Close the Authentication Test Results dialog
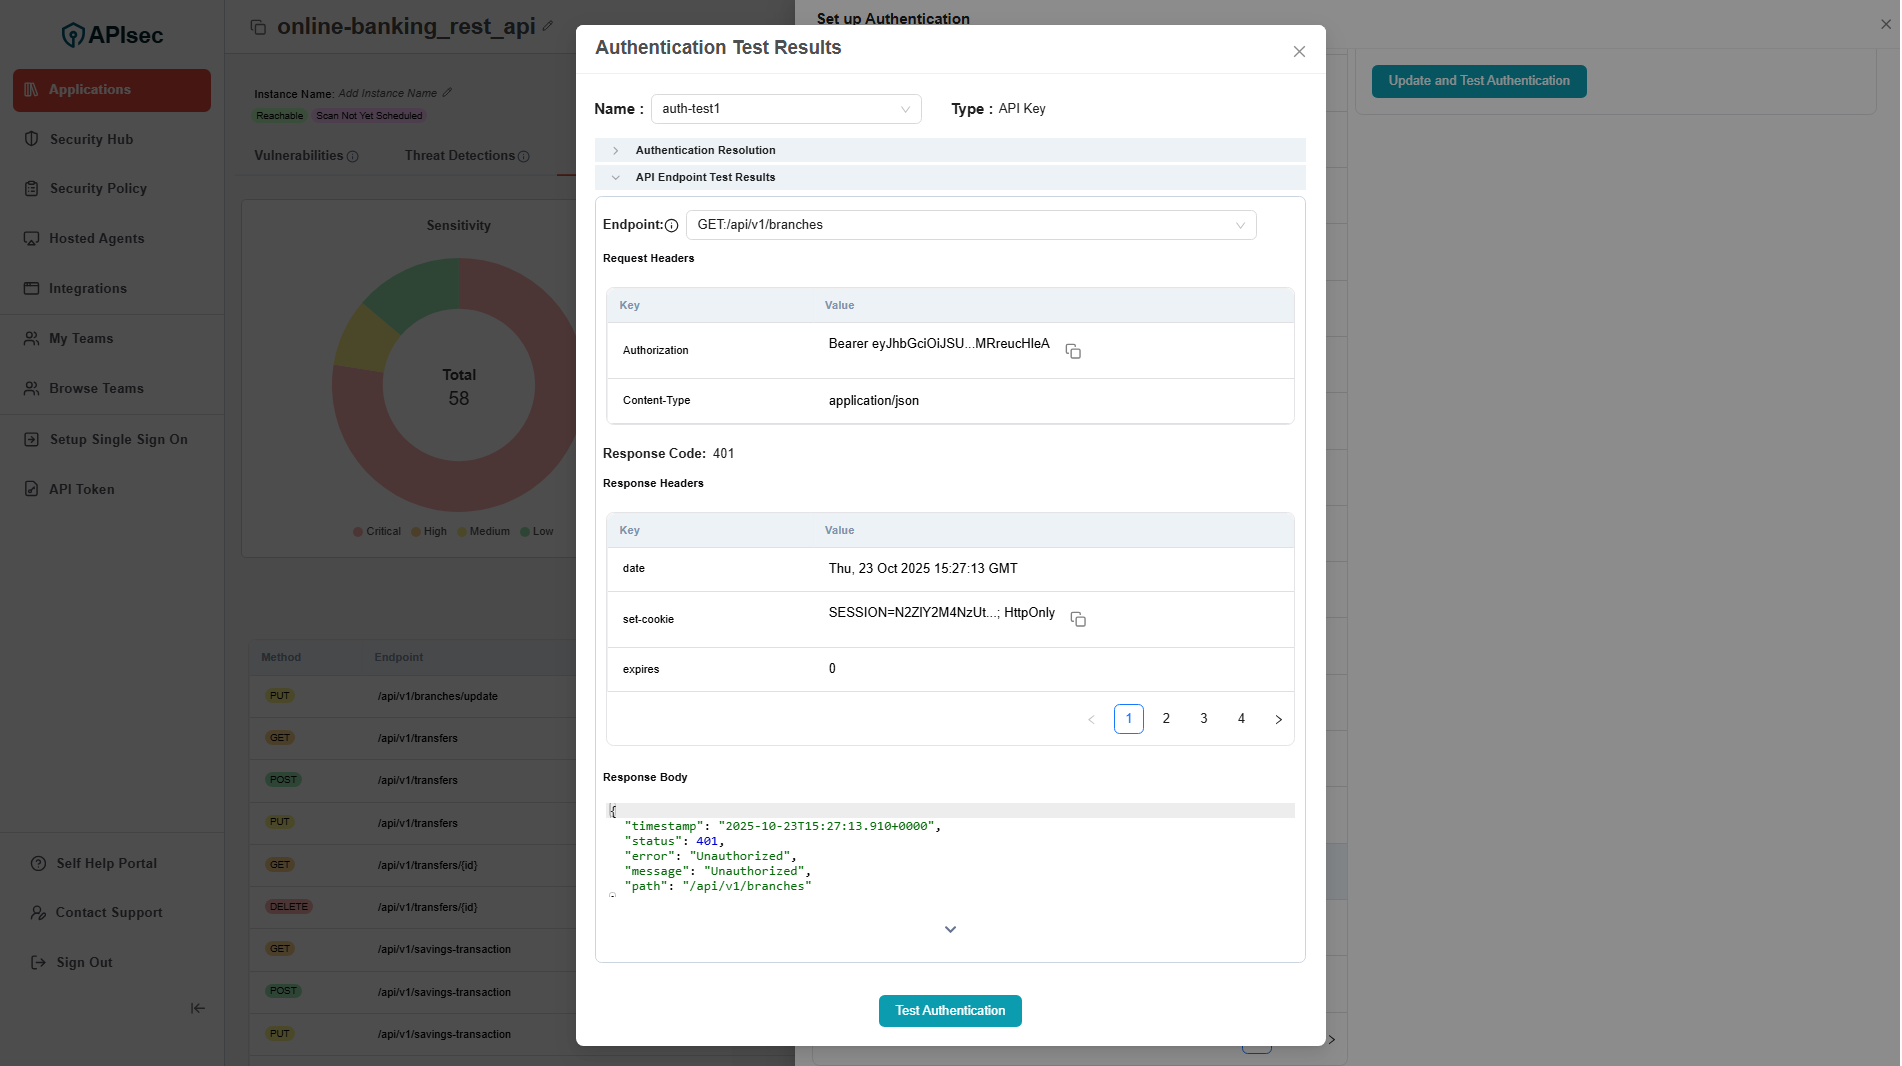This screenshot has height=1066, width=1902. point(1299,52)
